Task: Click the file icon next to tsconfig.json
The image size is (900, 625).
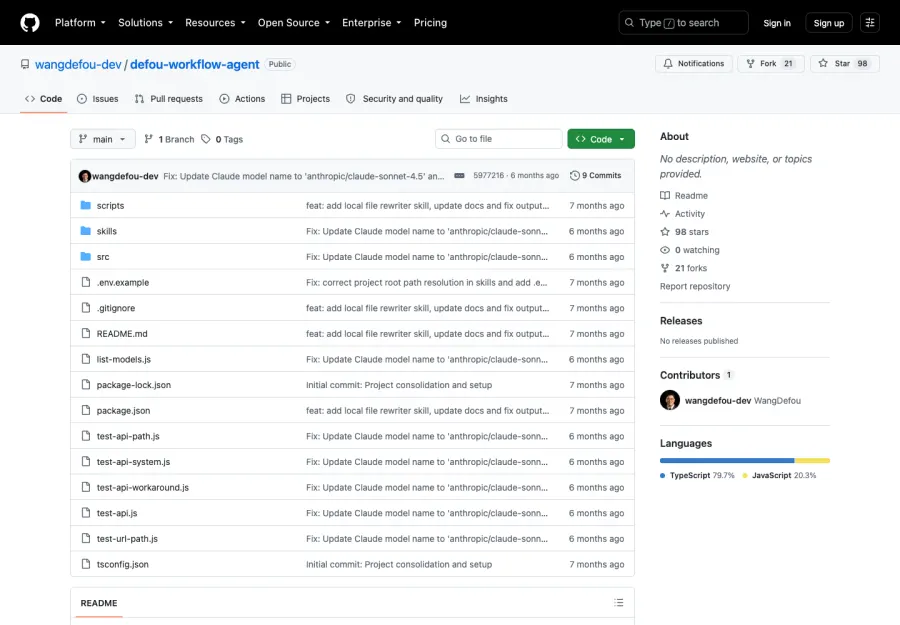Action: click(x=86, y=564)
